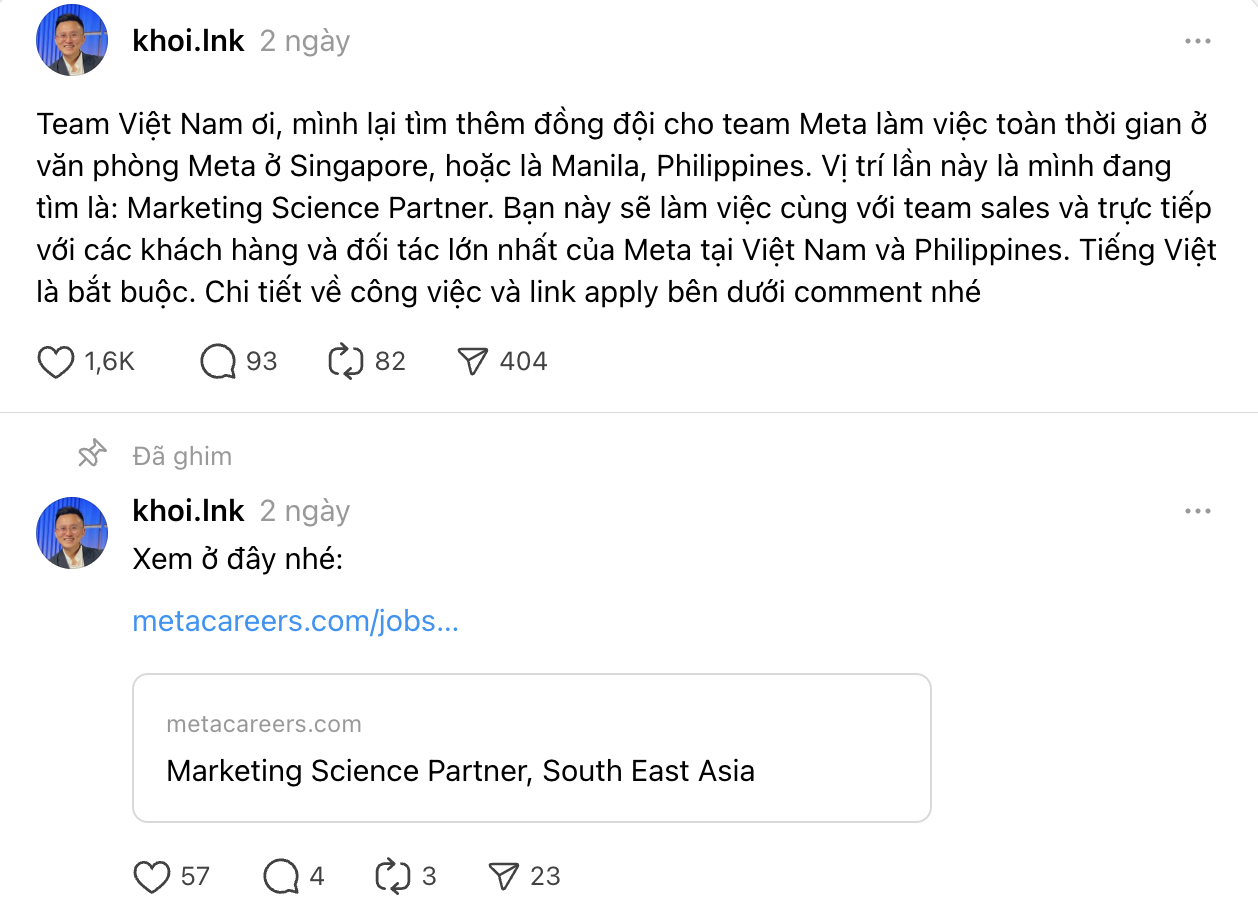
Task: Open the Marketing Science Partner job preview card
Action: [x=532, y=747]
